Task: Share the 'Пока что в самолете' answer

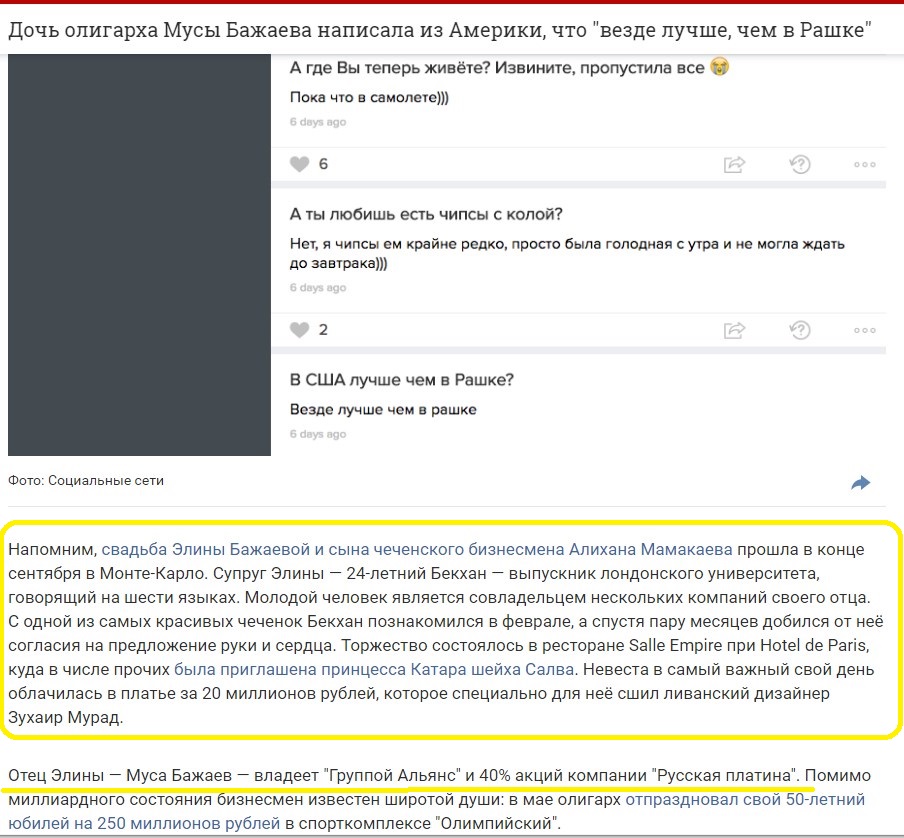Action: [734, 164]
